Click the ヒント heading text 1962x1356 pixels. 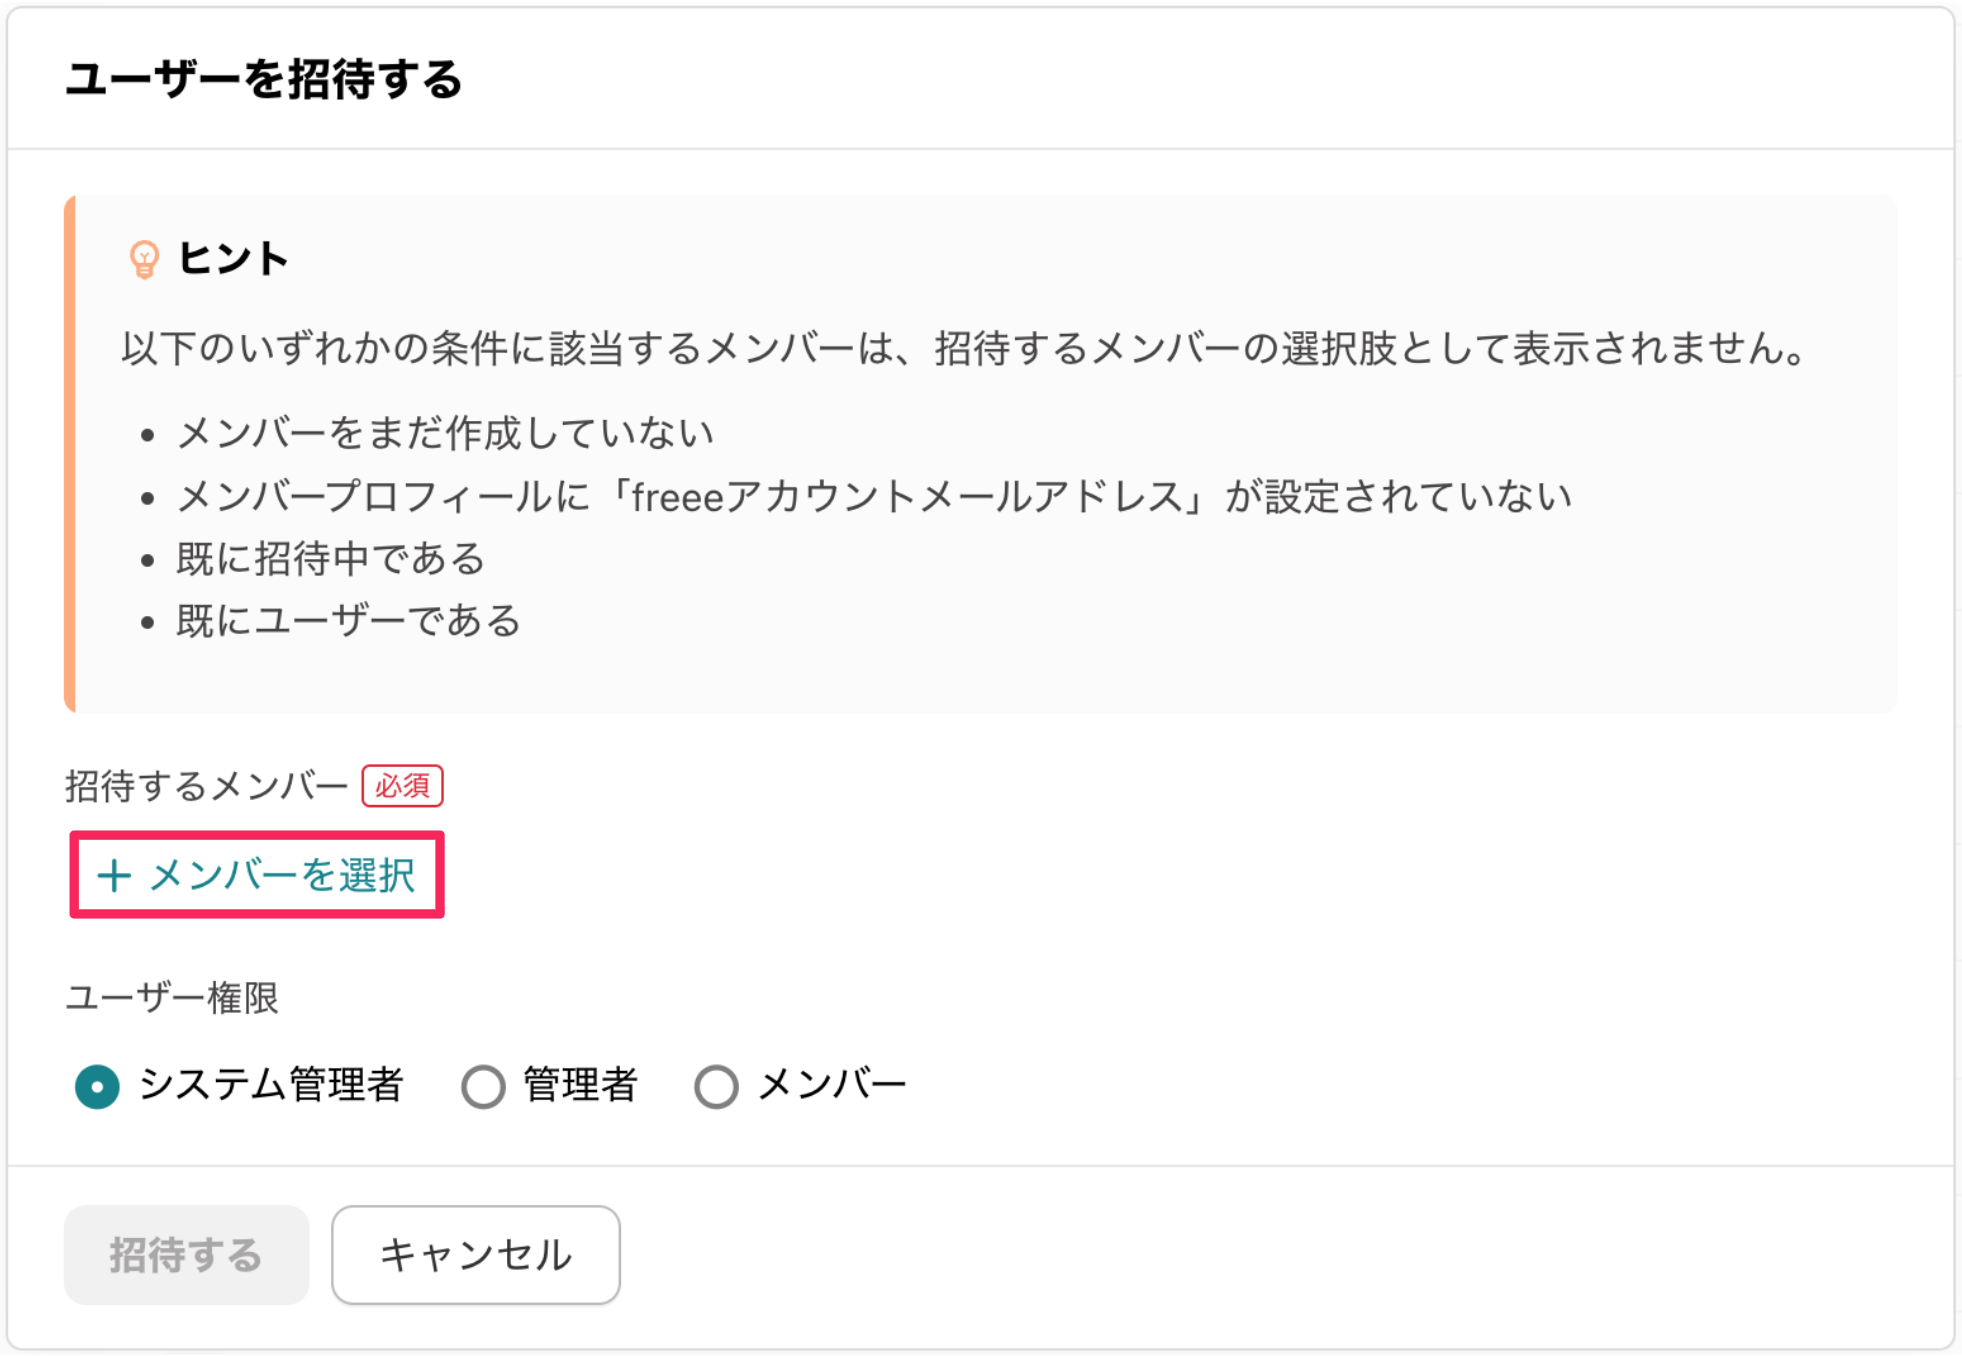233,259
